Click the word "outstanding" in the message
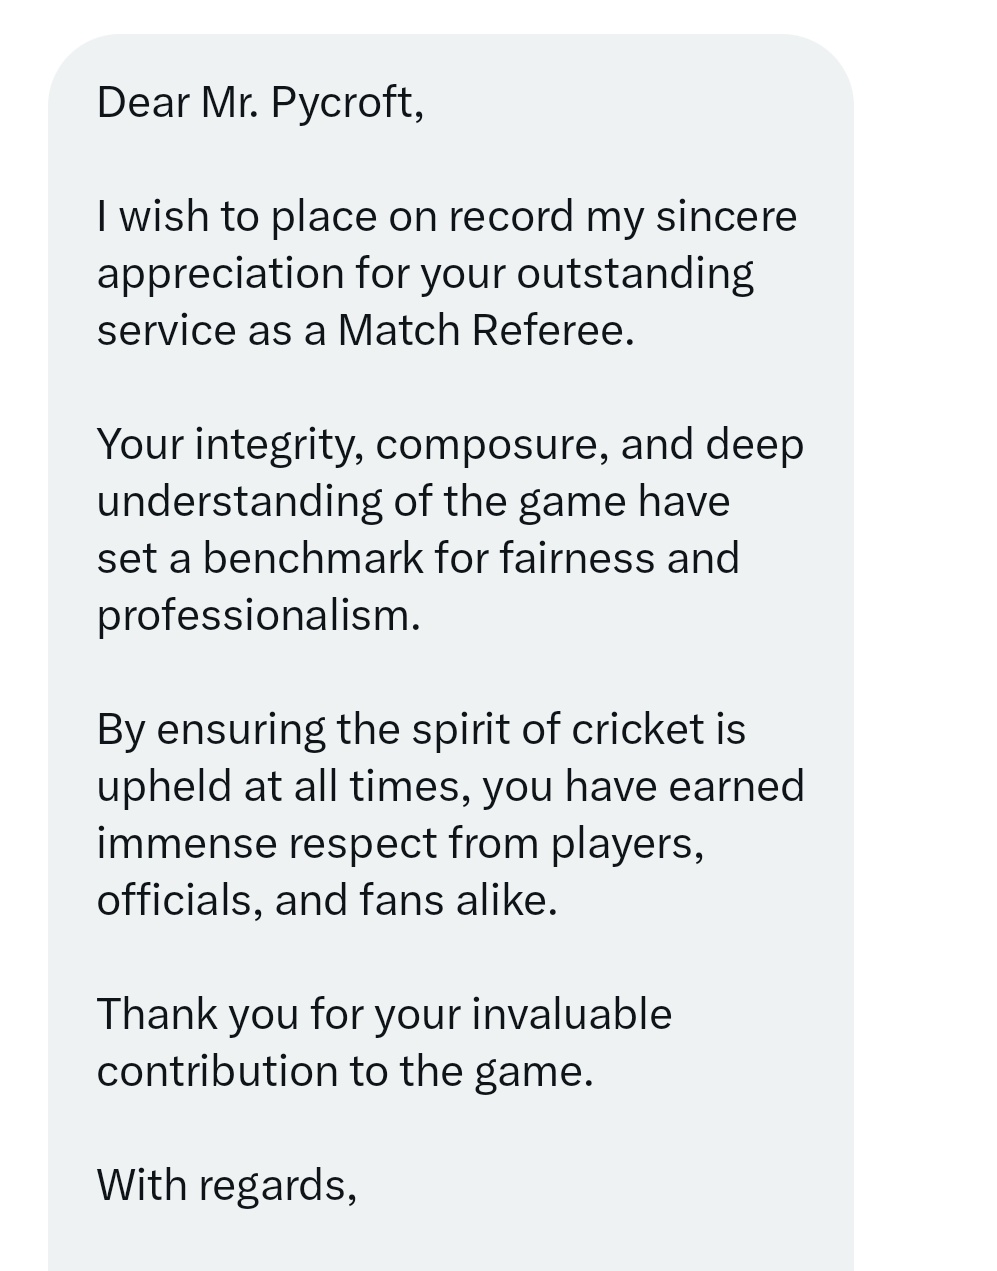997x1271 pixels. tap(635, 274)
